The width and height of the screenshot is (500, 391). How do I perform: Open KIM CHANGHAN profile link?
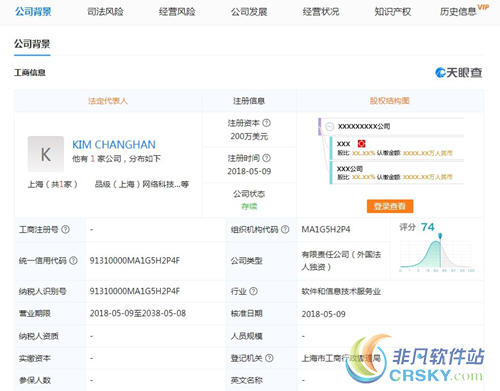tap(114, 145)
